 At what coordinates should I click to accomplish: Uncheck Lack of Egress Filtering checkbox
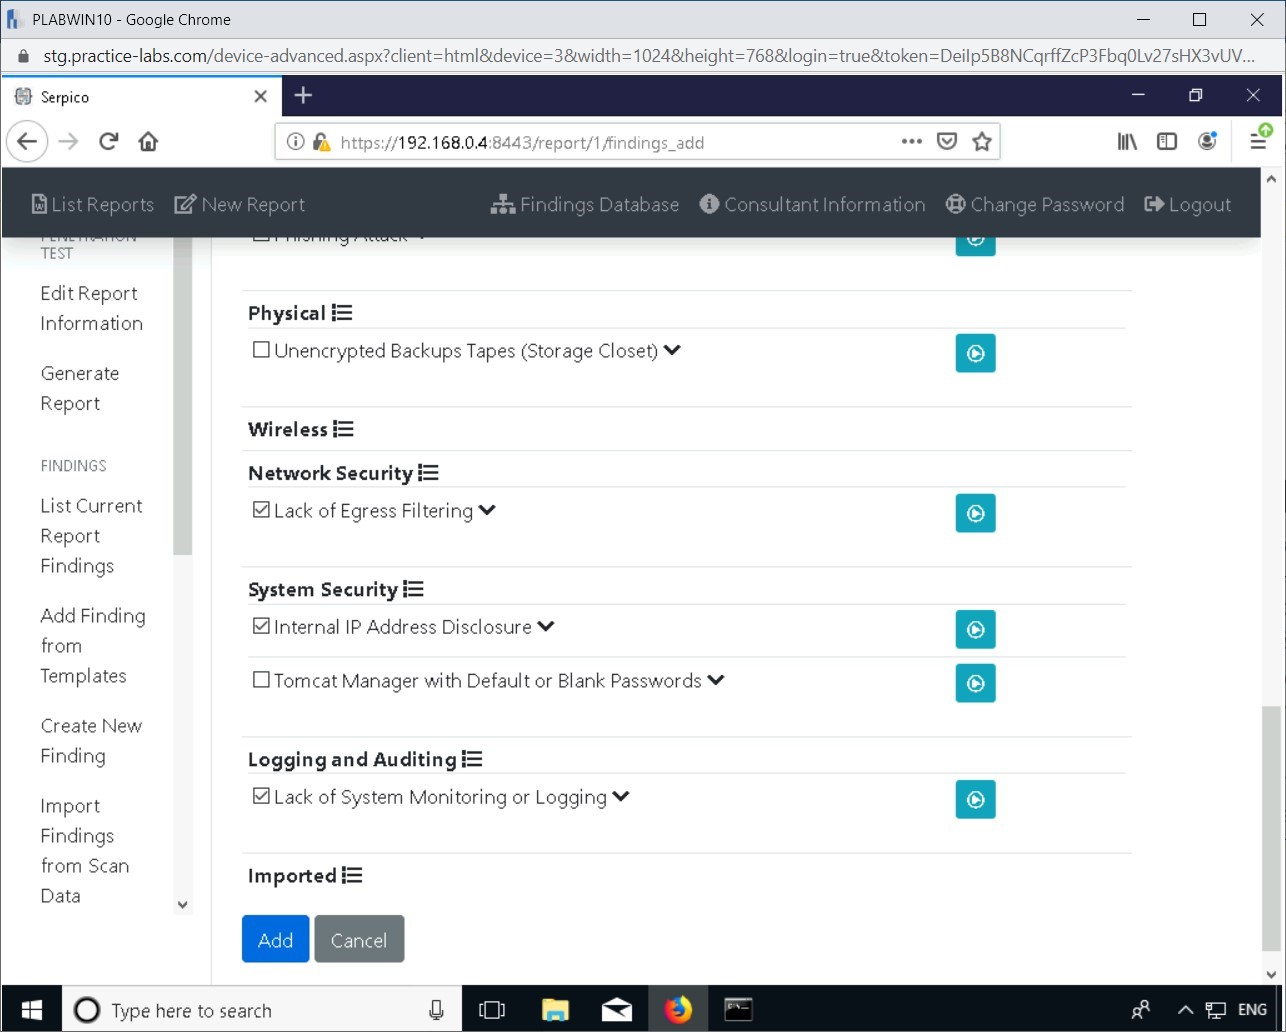[x=261, y=510]
